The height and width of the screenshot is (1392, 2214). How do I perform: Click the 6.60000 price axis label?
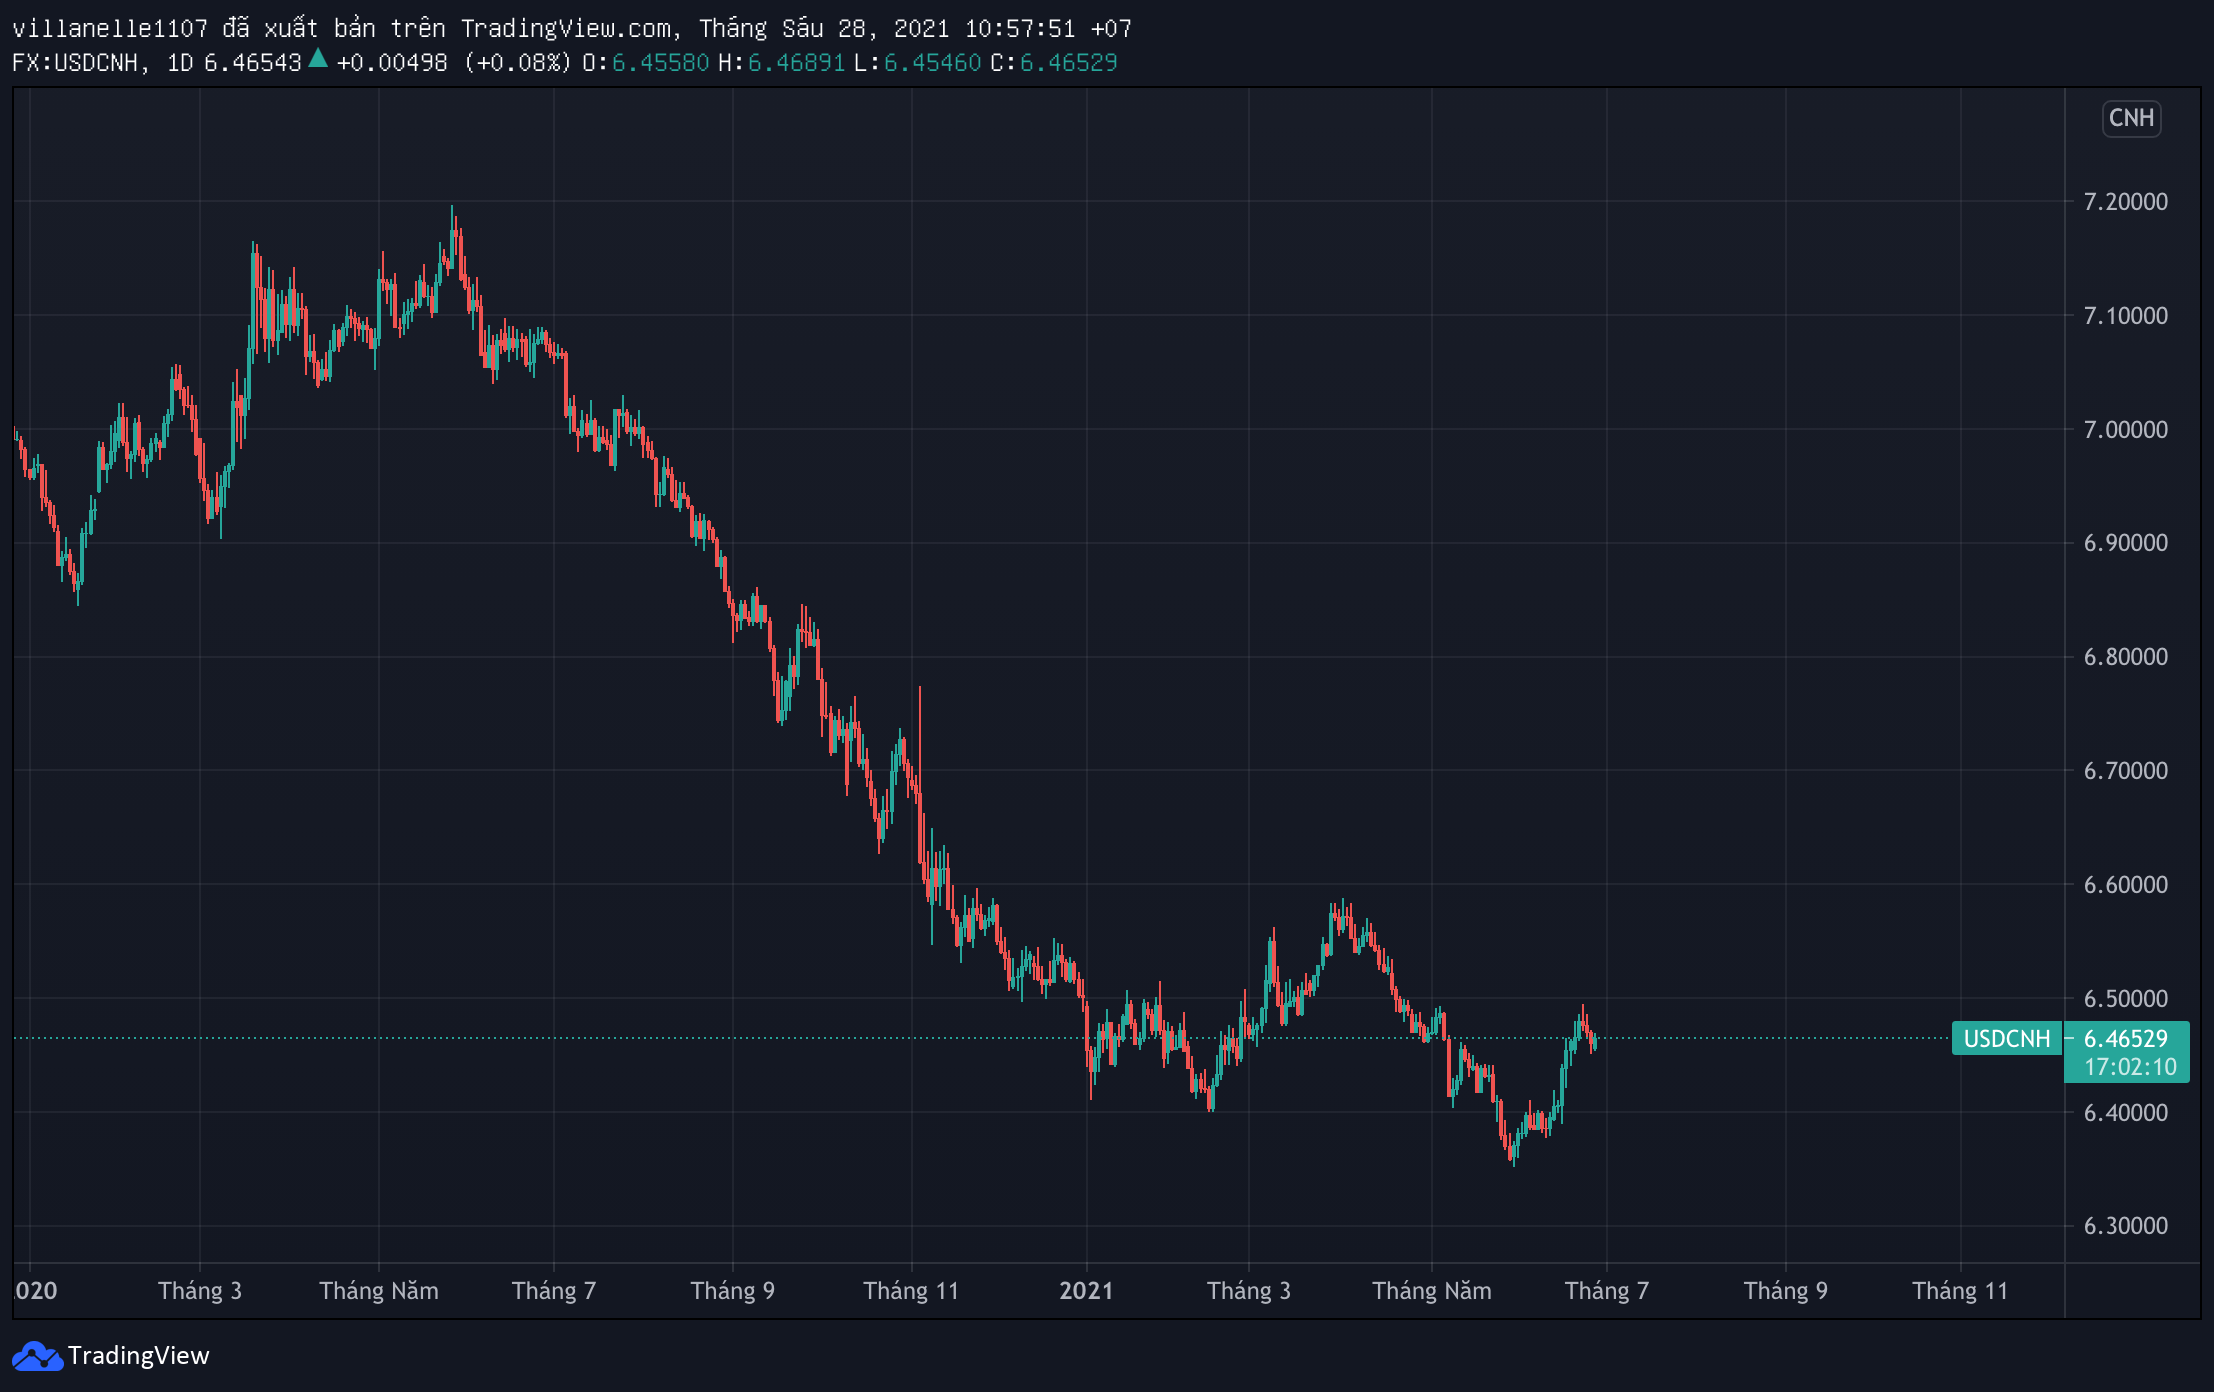tap(2126, 885)
